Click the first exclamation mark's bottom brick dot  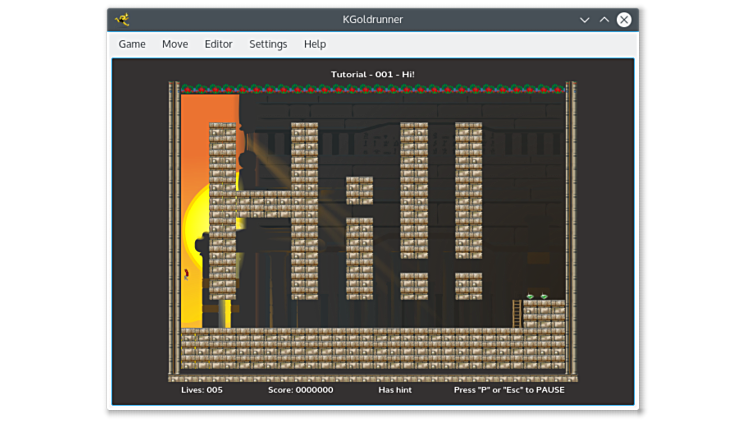(414, 286)
